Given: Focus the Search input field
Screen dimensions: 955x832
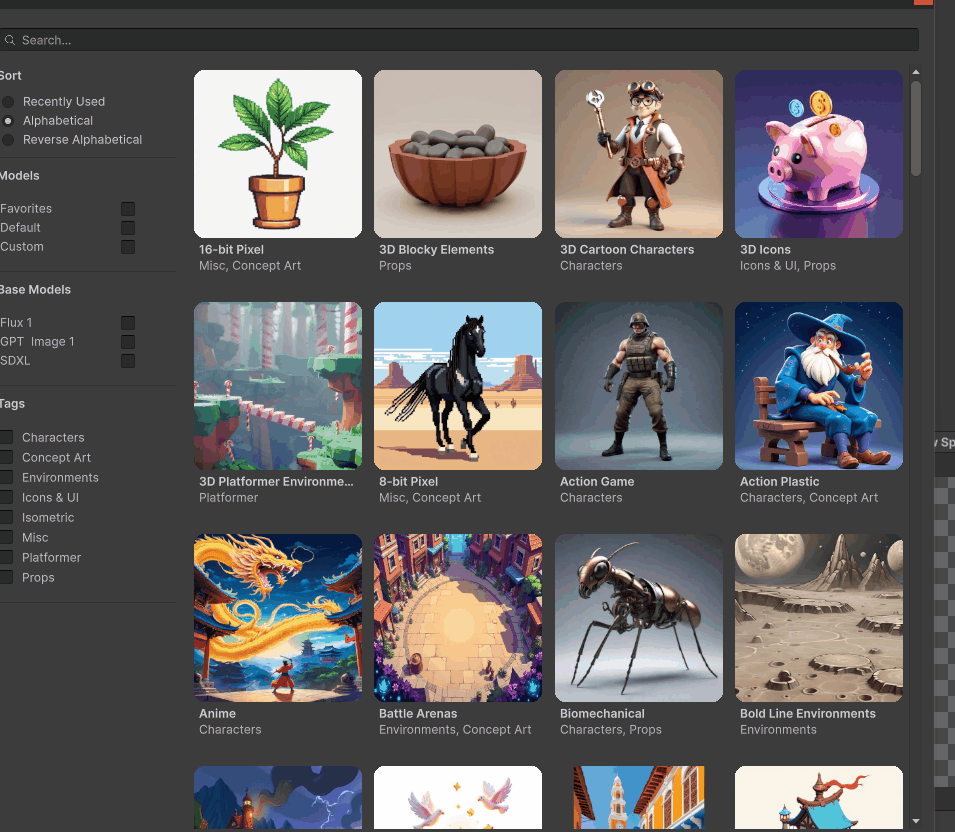Looking at the screenshot, I should point(459,40).
